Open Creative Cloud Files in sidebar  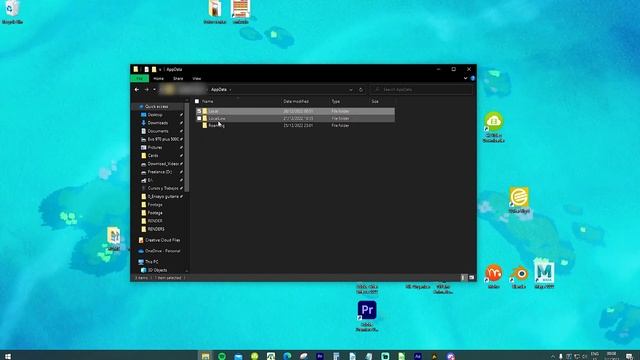click(x=162, y=240)
